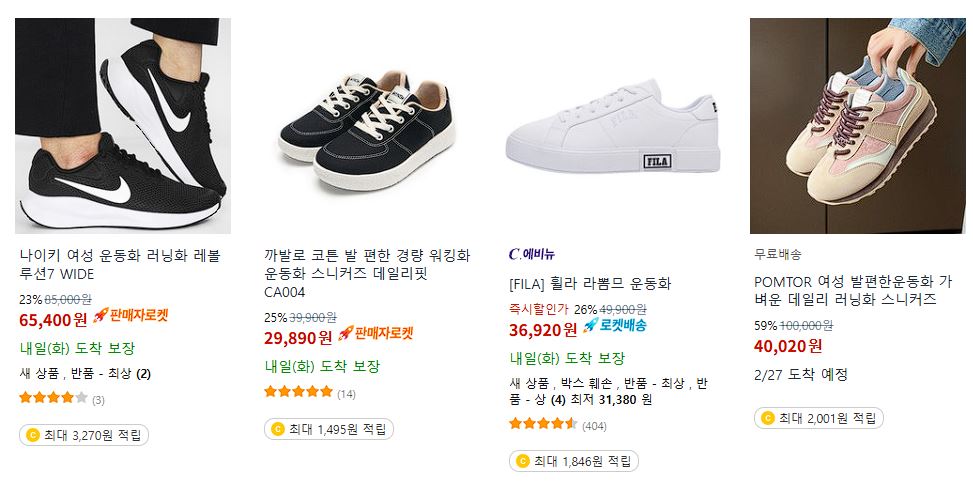Screen dimensions: 973x498
Task: Click the coin icon in 최대 2,001원 적립
Action: (x=768, y=418)
